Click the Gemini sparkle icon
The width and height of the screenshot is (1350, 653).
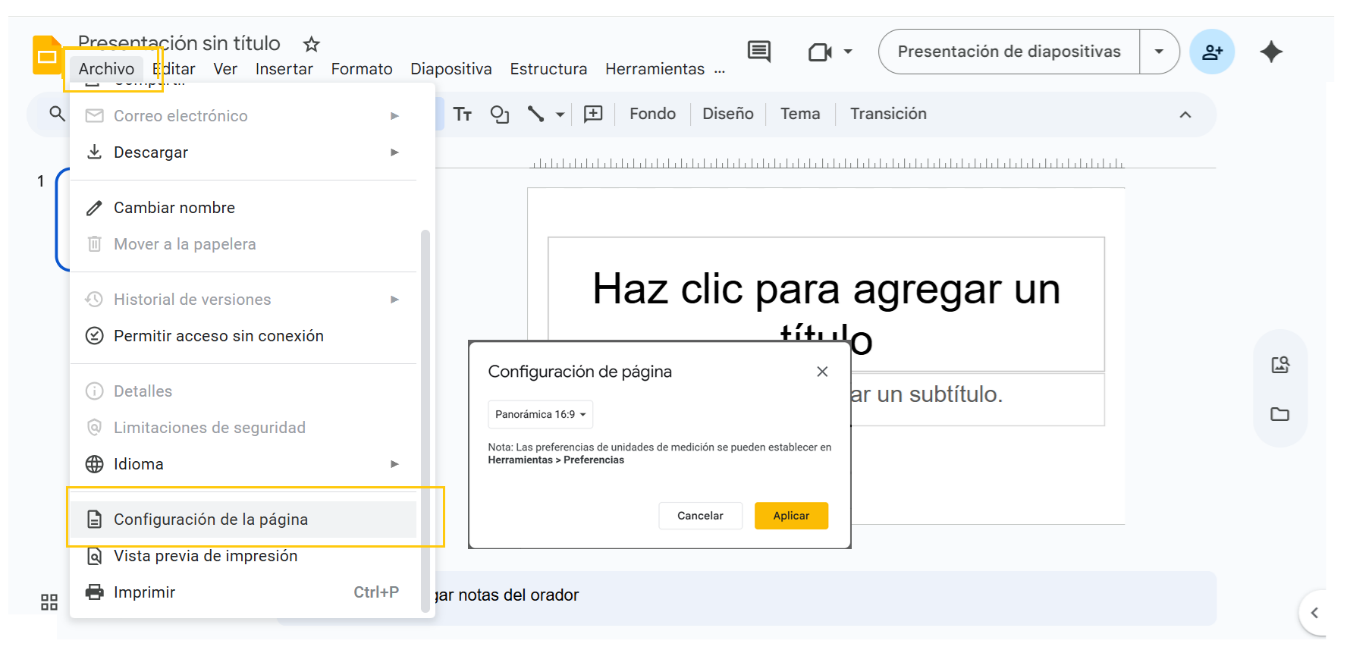[x=1270, y=52]
